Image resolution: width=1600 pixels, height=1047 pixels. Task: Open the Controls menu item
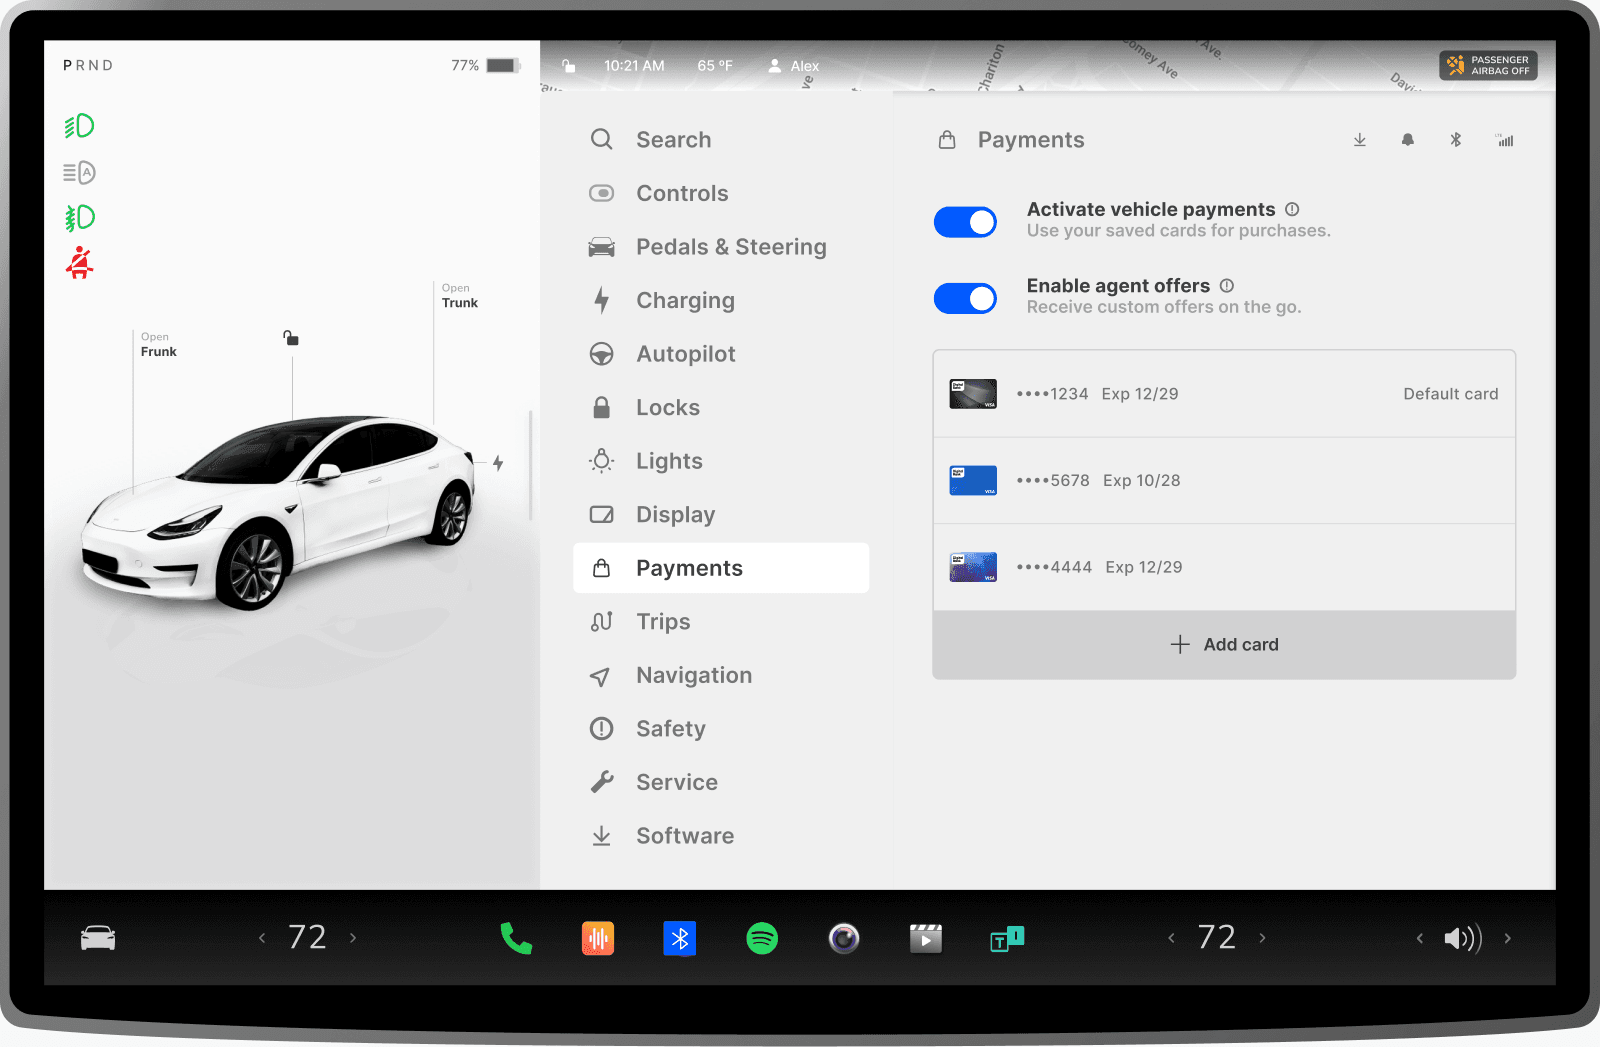click(x=721, y=193)
